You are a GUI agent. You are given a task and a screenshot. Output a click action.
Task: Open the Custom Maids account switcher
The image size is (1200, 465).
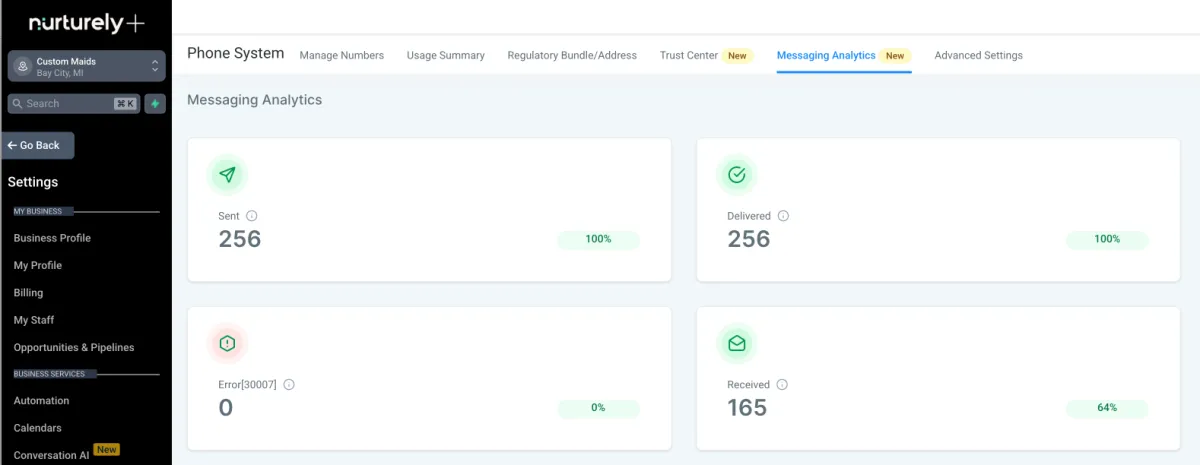(86, 67)
